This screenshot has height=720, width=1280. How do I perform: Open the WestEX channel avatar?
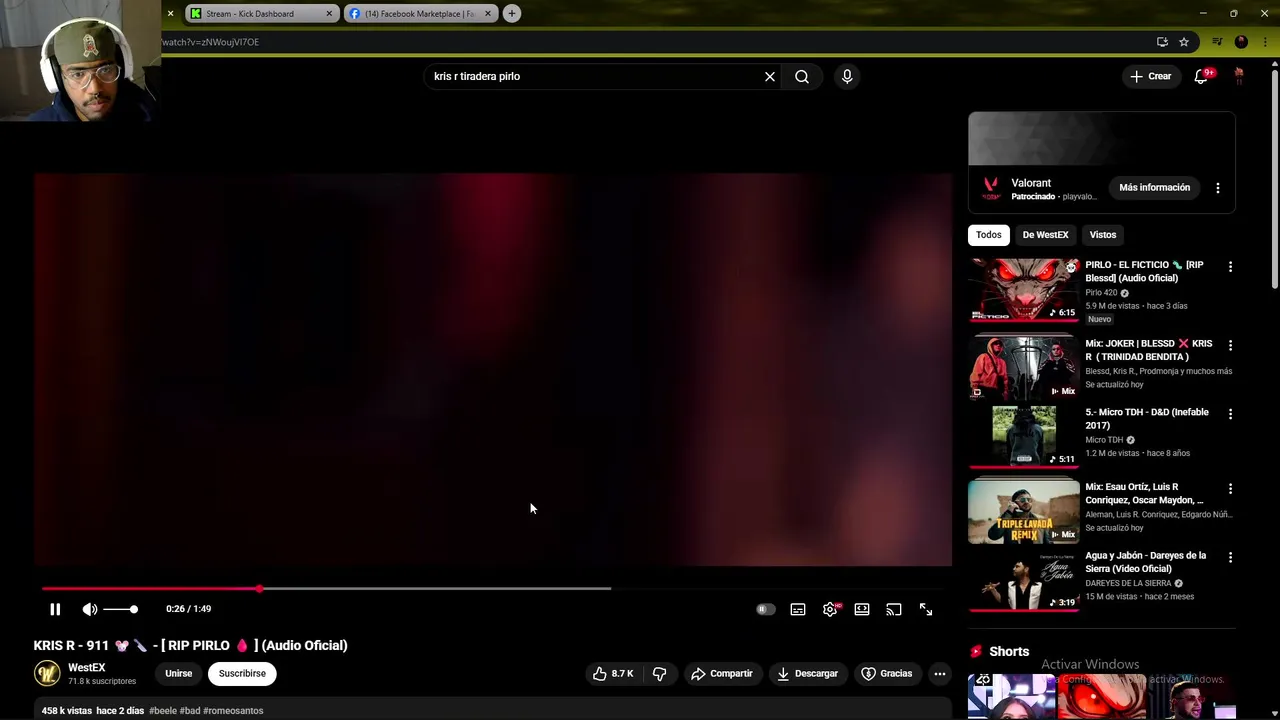click(47, 673)
